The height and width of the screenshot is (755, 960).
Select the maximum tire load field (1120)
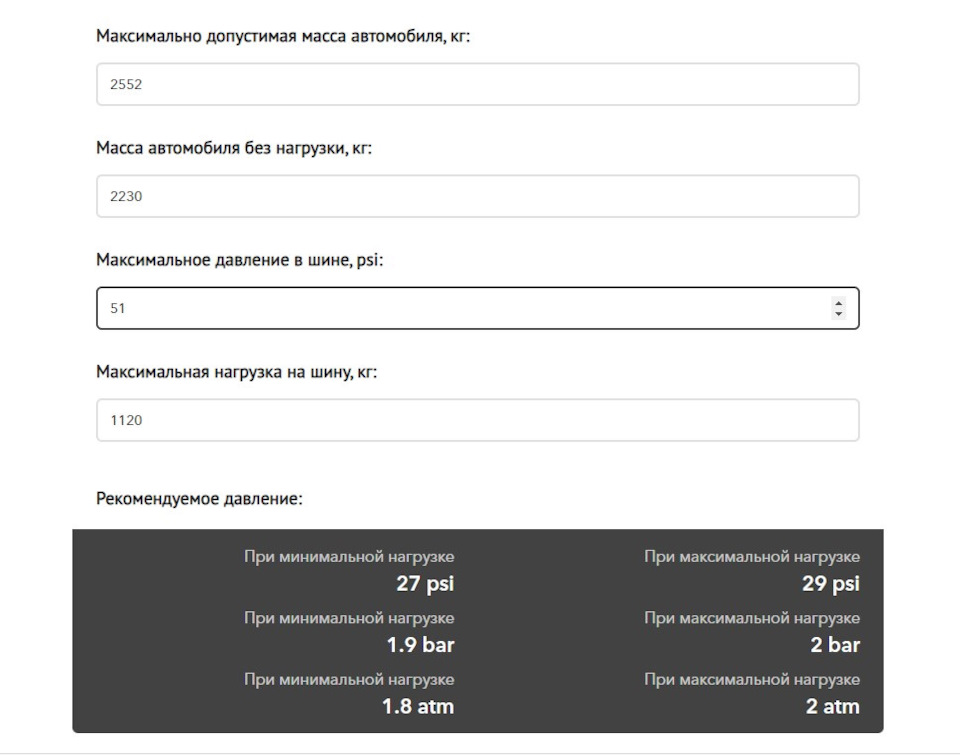pos(477,421)
